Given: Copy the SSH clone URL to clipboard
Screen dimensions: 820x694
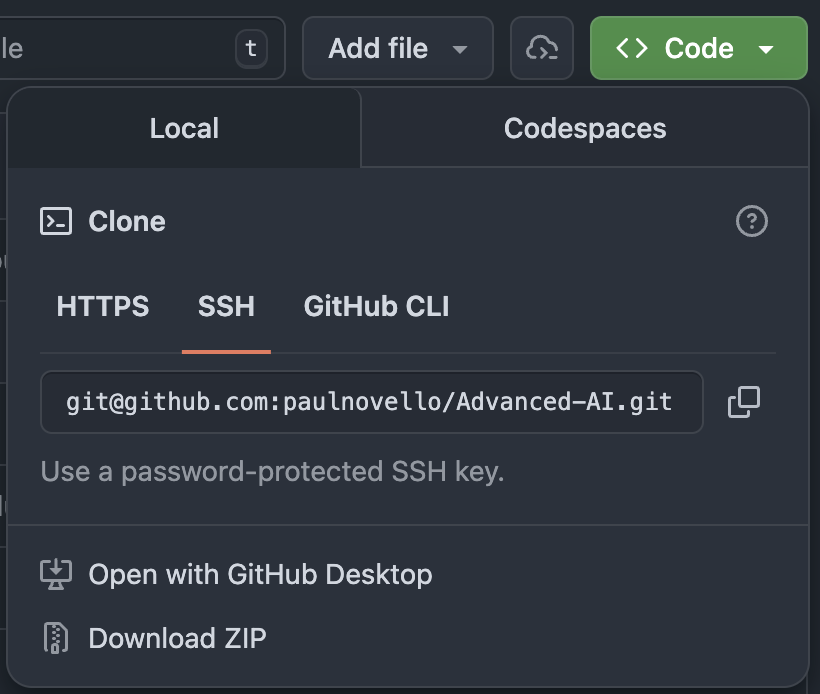Looking at the screenshot, I should pos(743,402).
